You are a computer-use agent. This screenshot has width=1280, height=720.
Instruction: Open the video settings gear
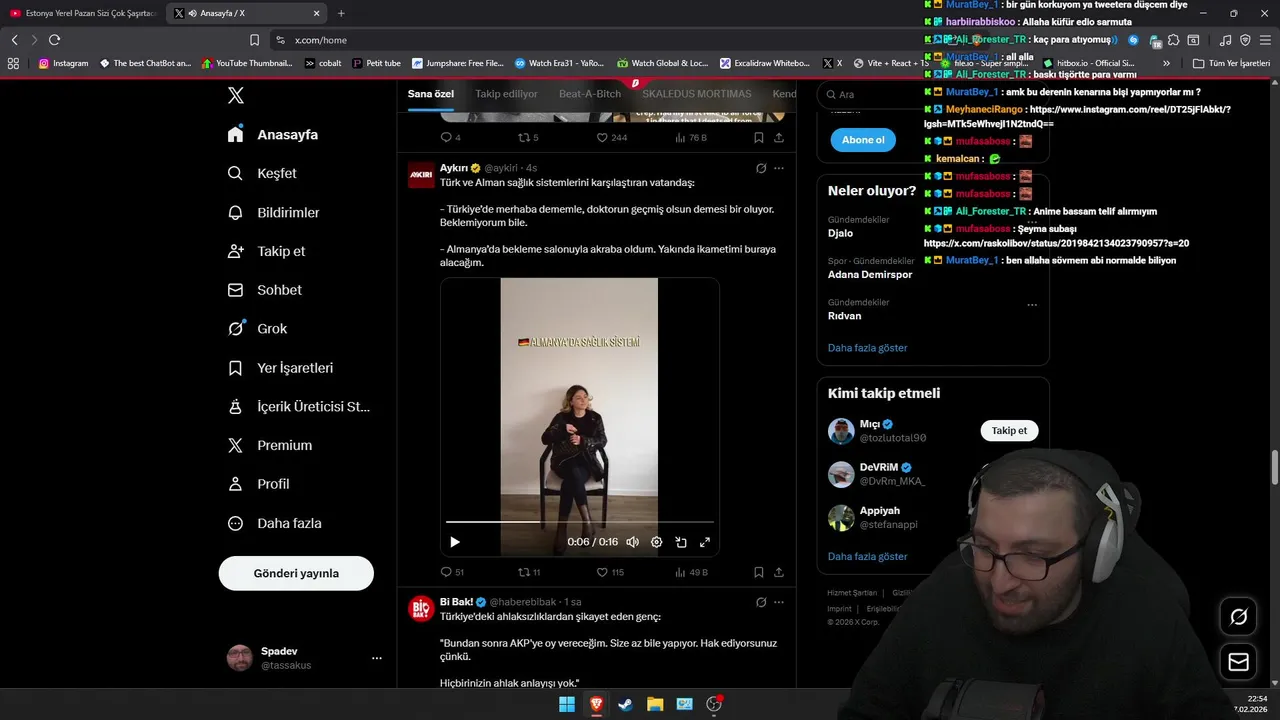pyautogui.click(x=657, y=542)
